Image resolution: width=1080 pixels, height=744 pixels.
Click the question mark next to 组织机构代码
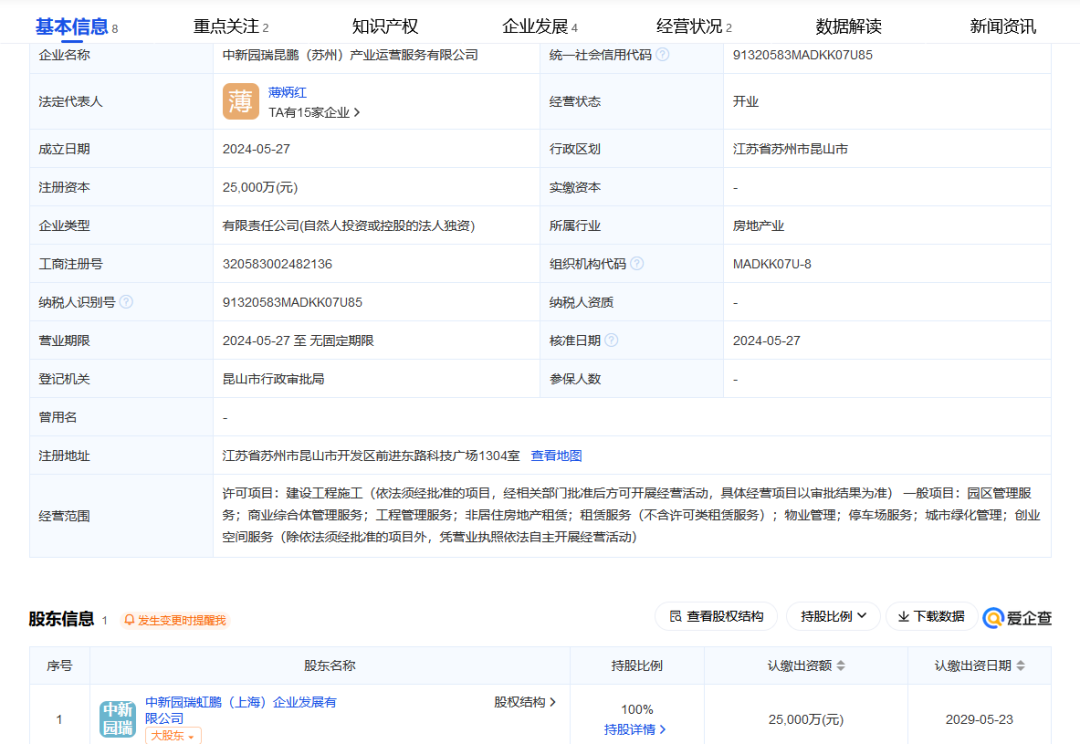tap(638, 262)
